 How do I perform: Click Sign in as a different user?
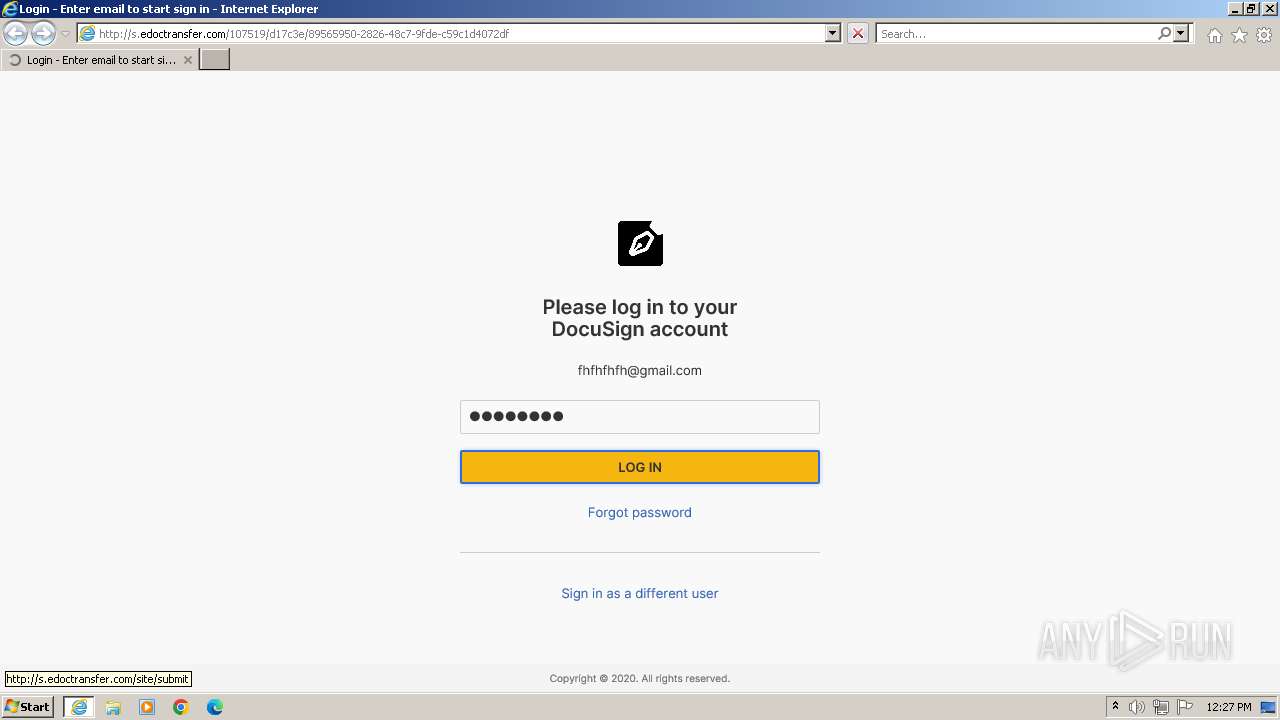[x=640, y=593]
